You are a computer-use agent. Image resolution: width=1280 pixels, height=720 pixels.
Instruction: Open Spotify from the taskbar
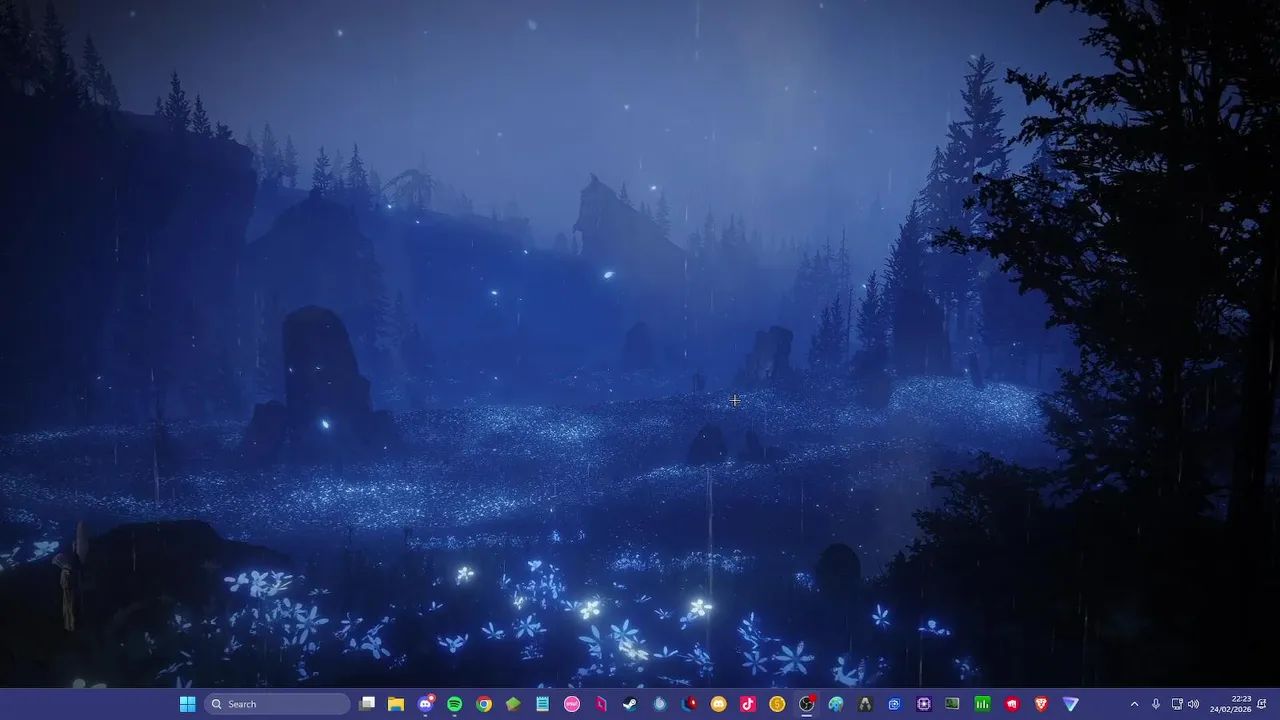coord(455,704)
